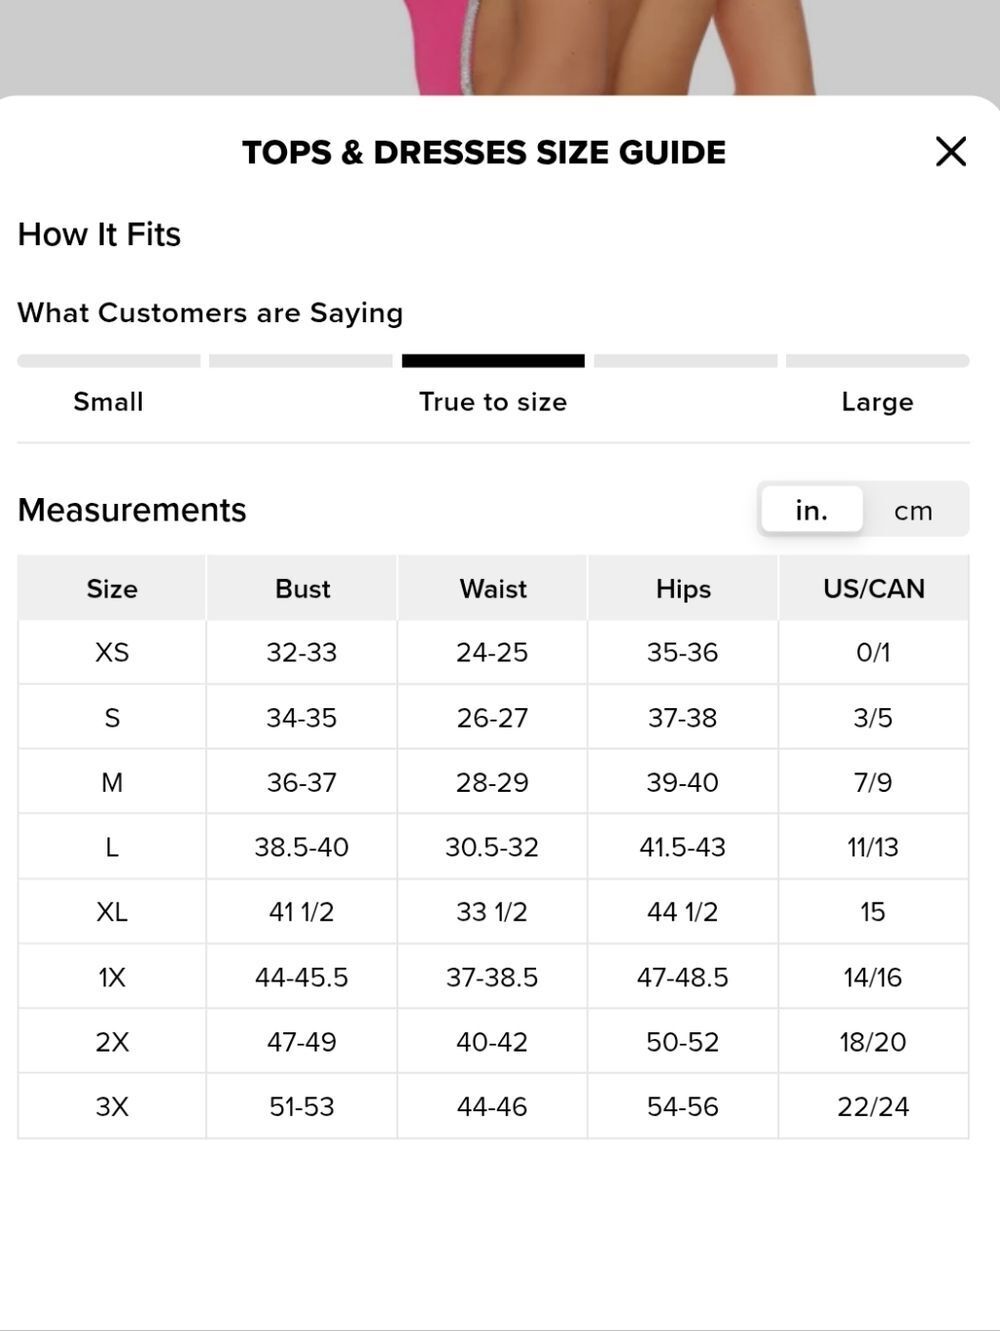Tap the Large fit rating segment

pos(877,361)
